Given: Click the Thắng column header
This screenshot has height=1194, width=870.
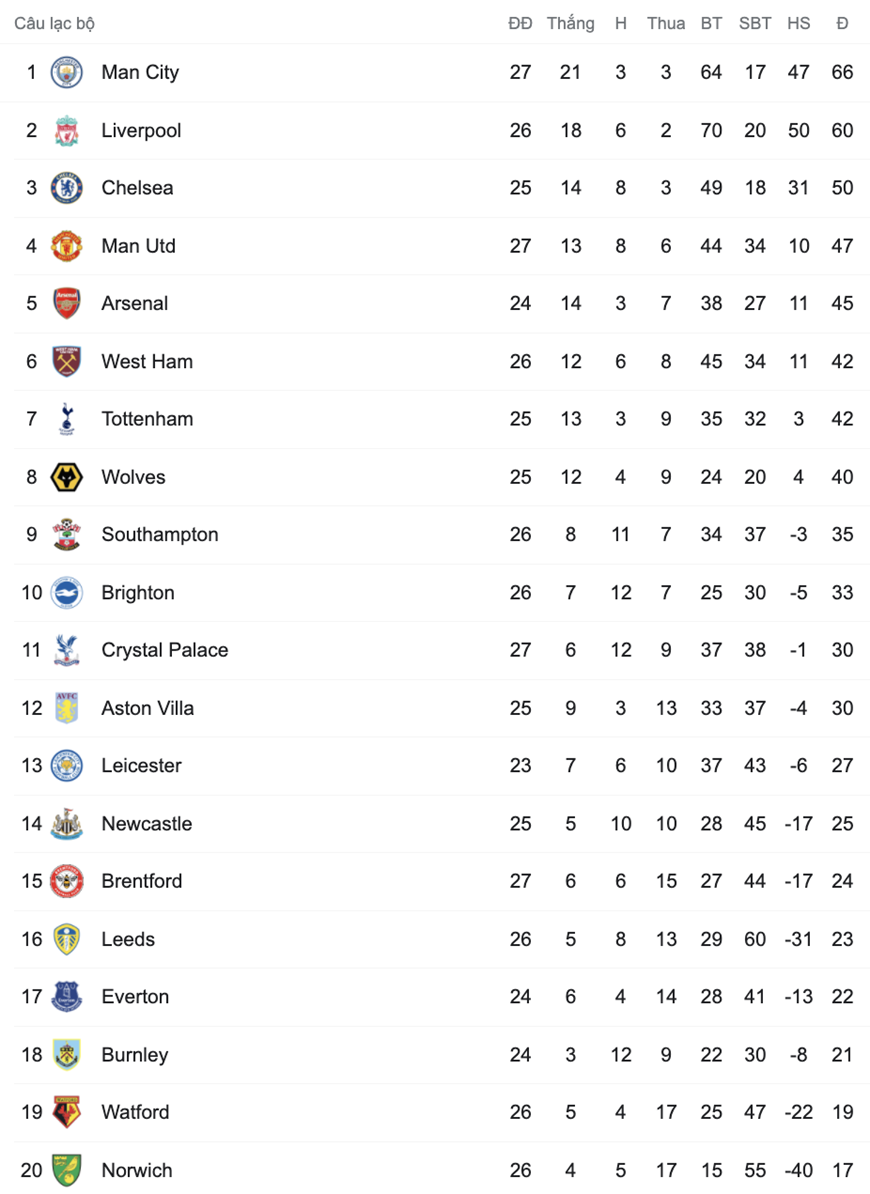Looking at the screenshot, I should tap(570, 23).
